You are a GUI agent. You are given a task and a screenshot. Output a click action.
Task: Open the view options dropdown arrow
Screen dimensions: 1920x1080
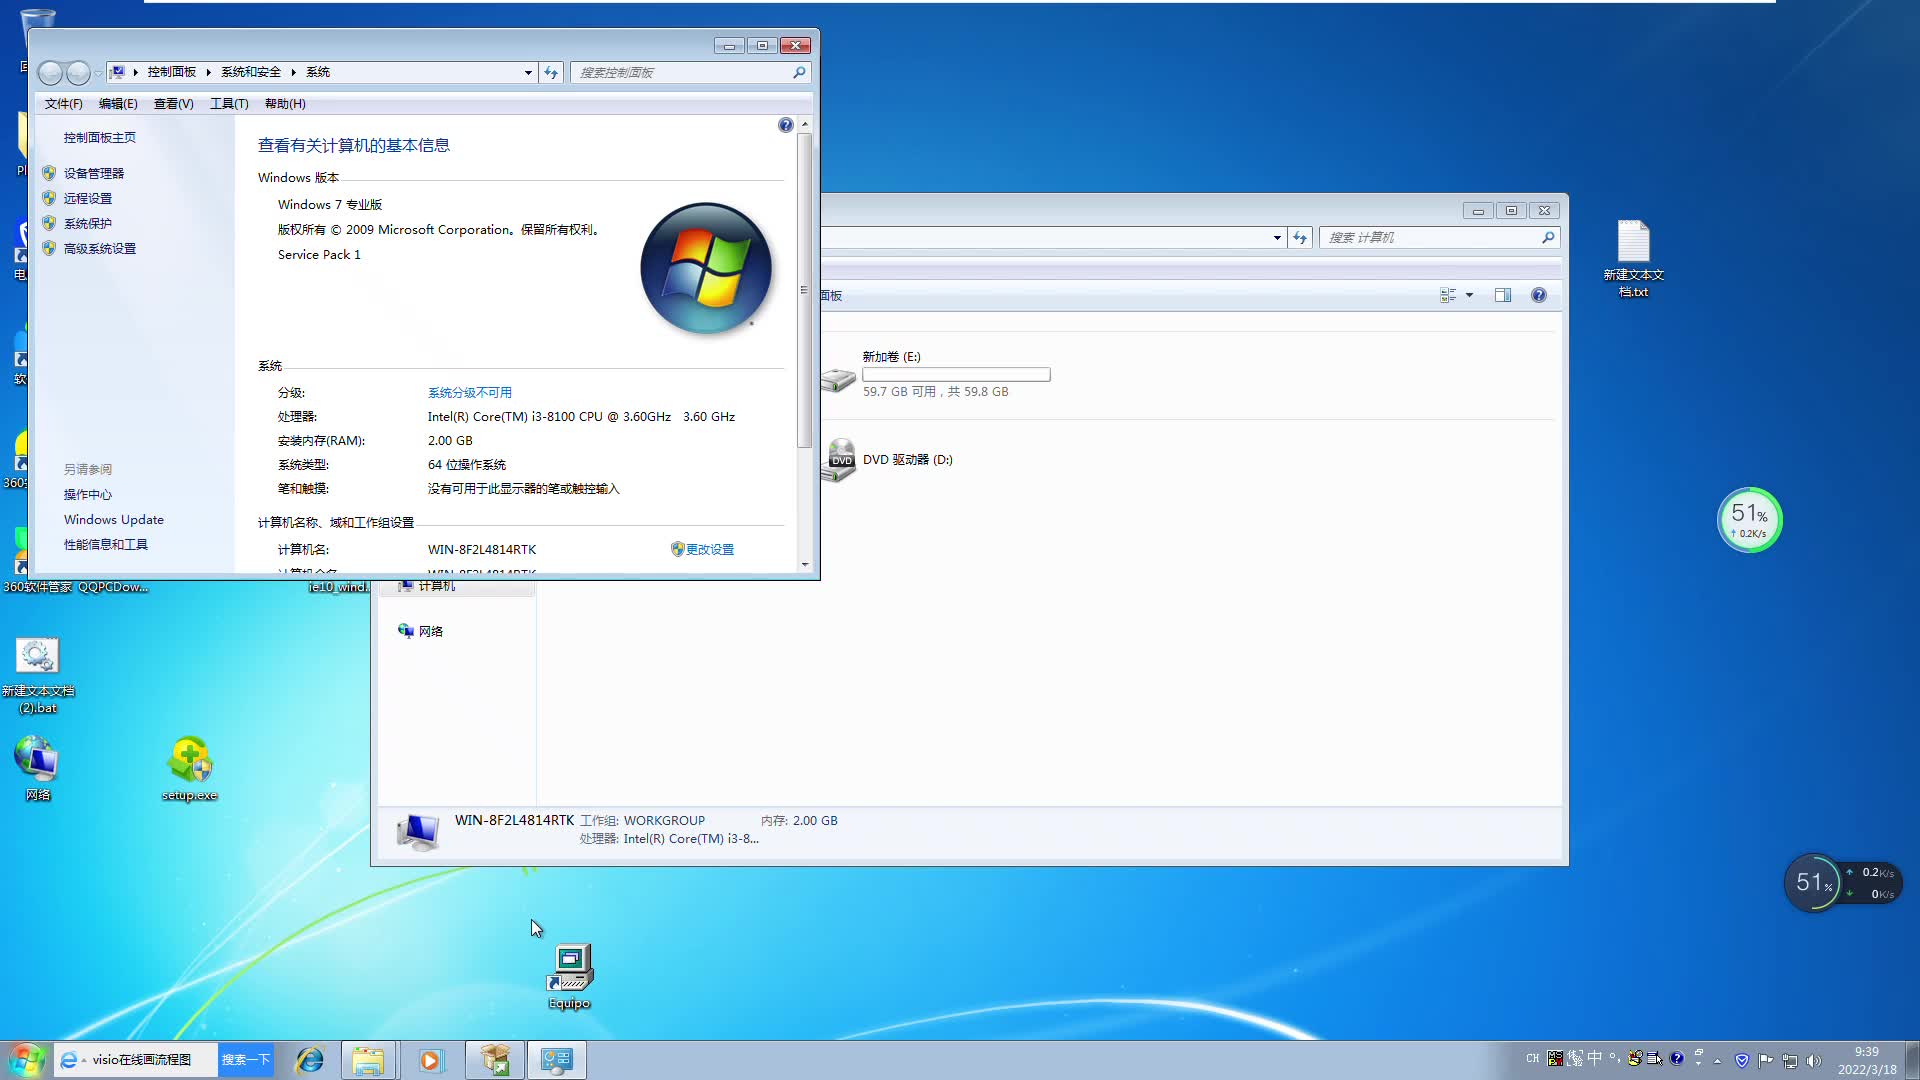[1469, 295]
